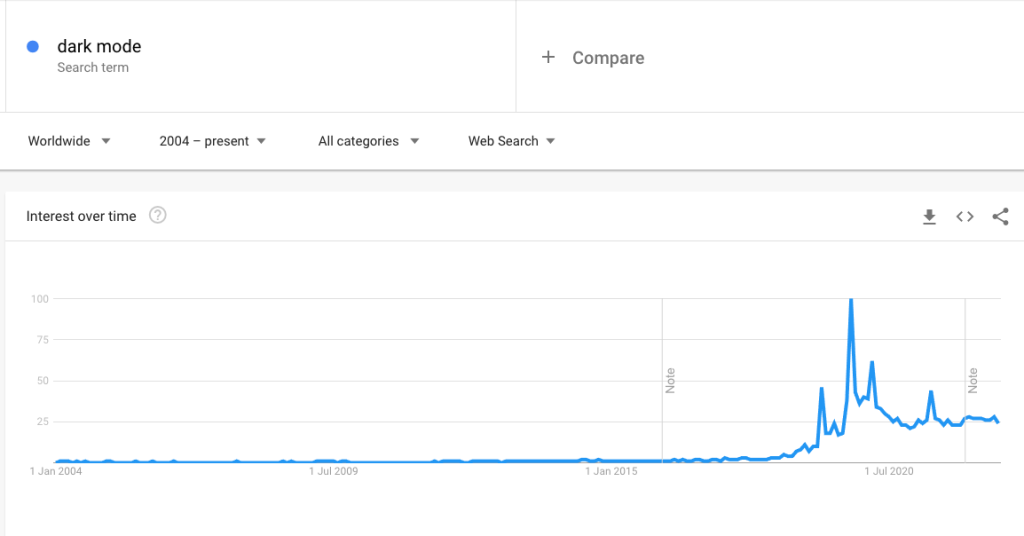Open the interest over time help tooltip
This screenshot has height=536, width=1024.
click(157, 216)
